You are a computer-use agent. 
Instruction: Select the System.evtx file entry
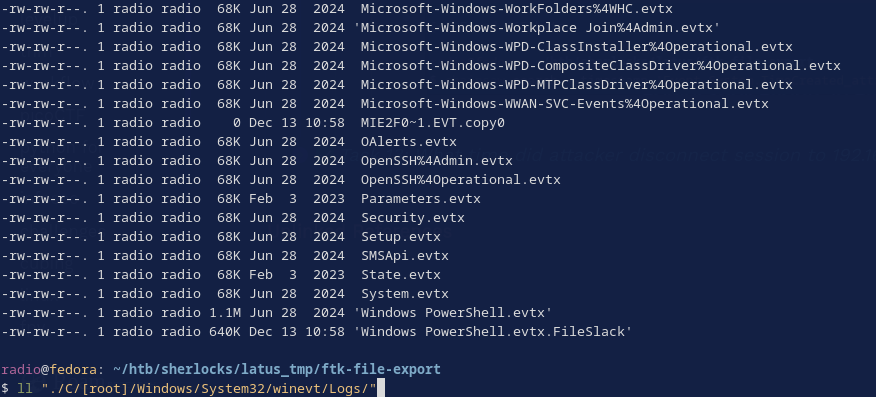point(404,294)
